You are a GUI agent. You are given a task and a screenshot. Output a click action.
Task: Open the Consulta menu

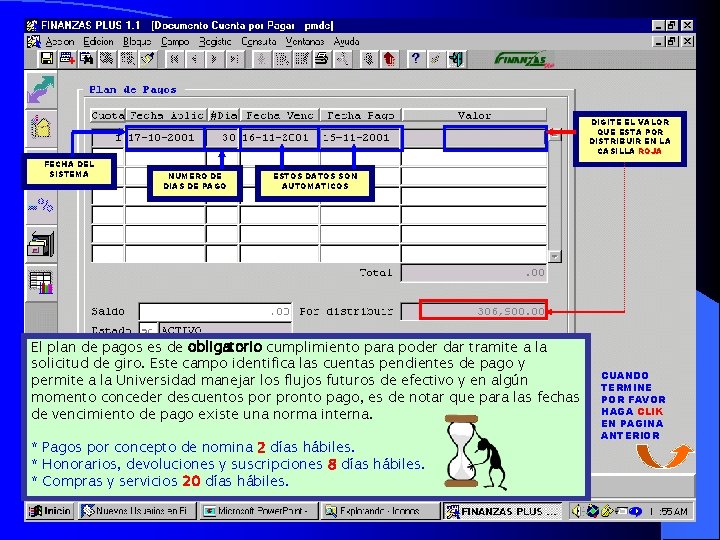(259, 42)
